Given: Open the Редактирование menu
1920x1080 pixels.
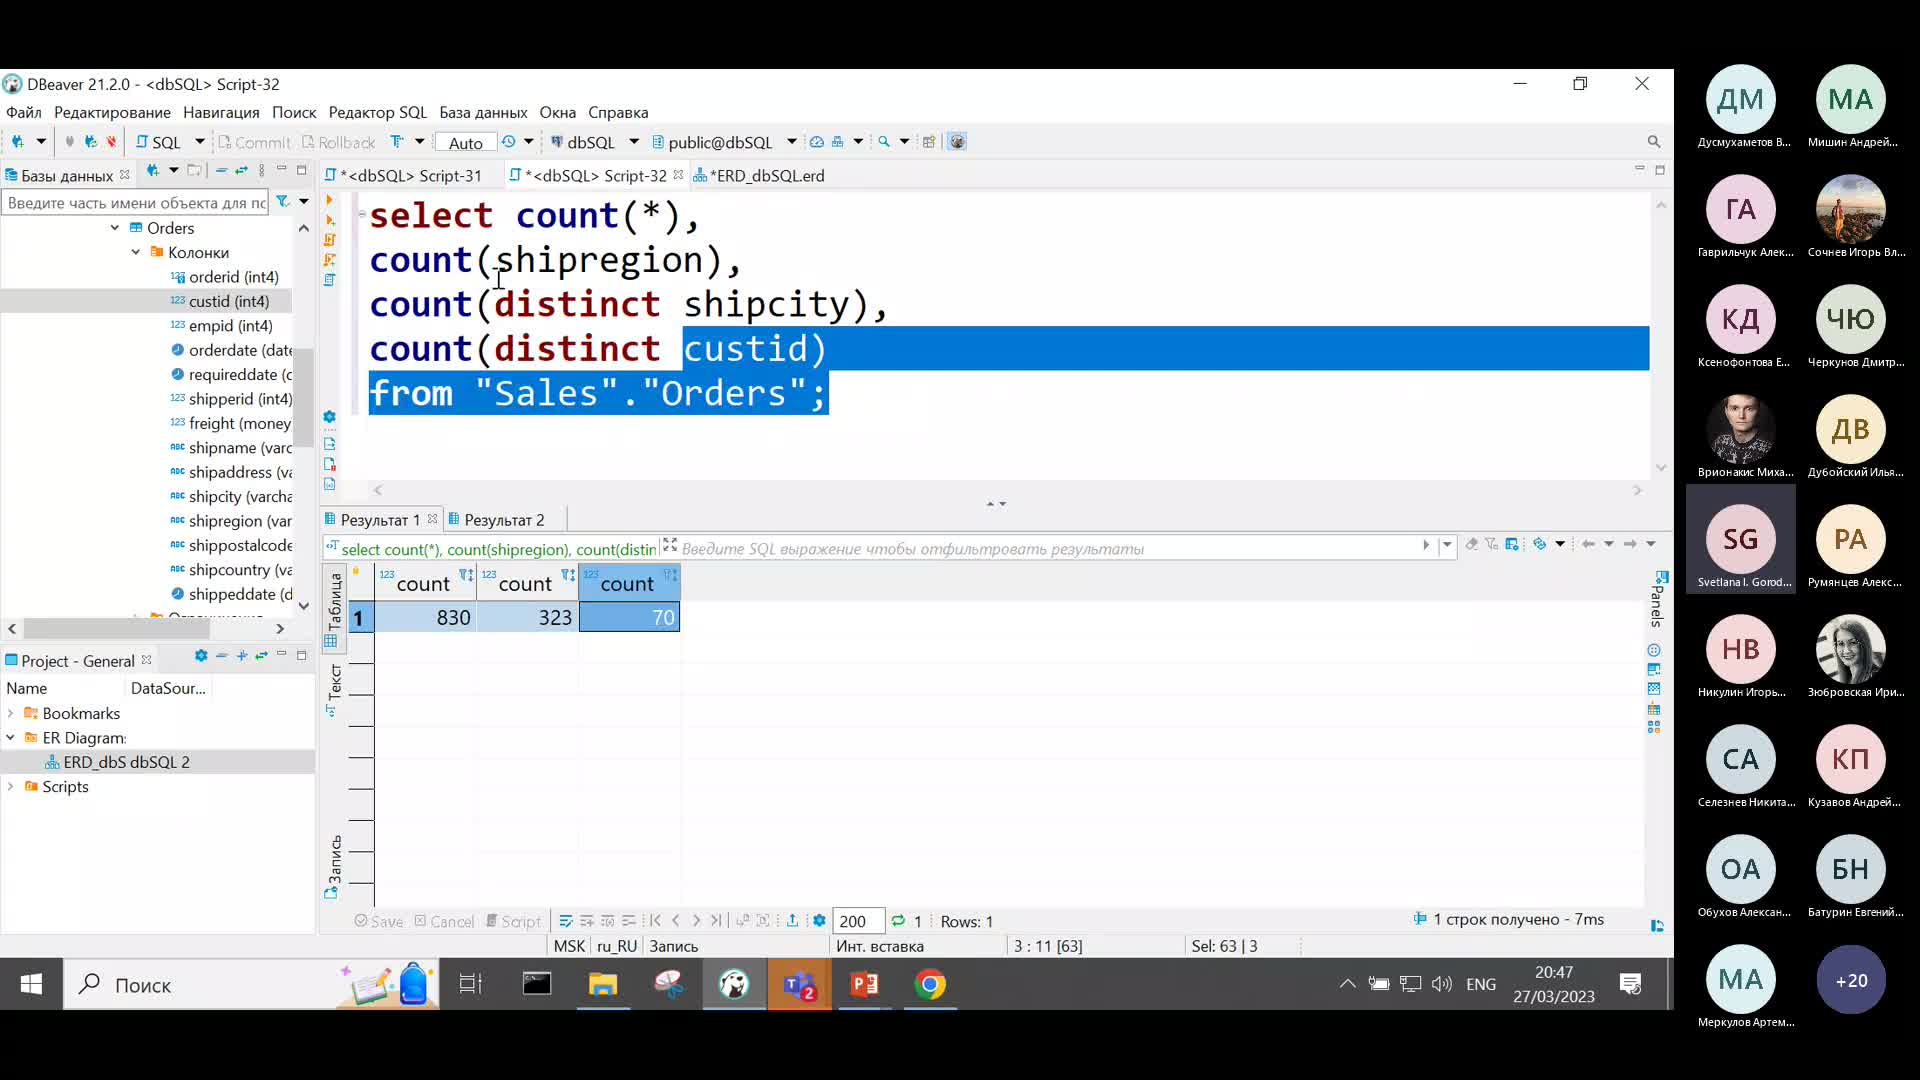Looking at the screenshot, I should click(x=112, y=112).
